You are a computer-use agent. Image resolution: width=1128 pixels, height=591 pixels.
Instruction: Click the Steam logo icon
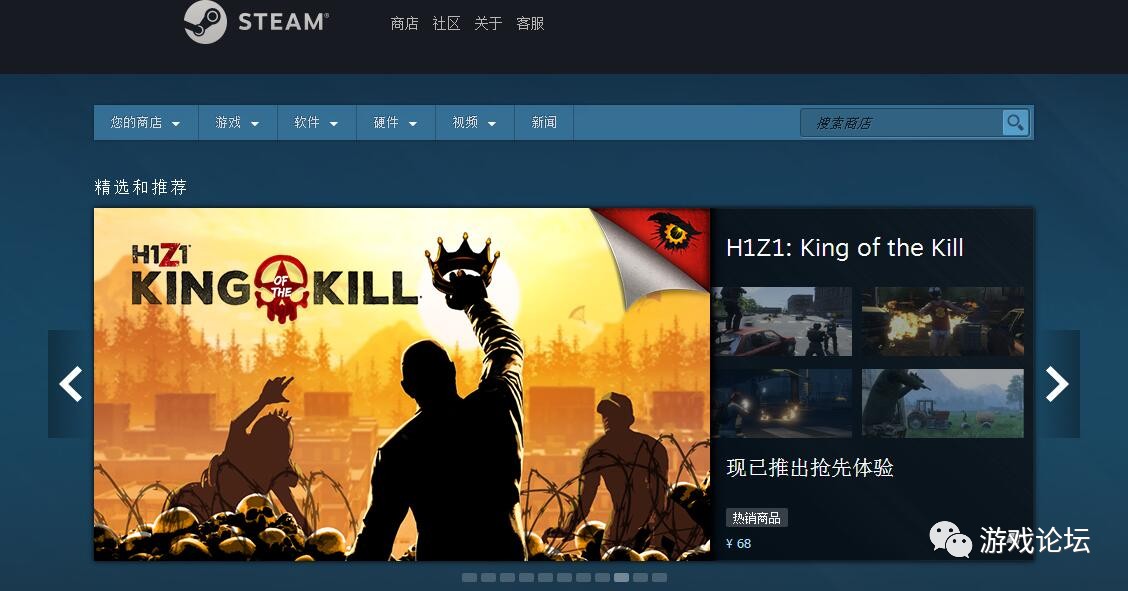coord(205,22)
